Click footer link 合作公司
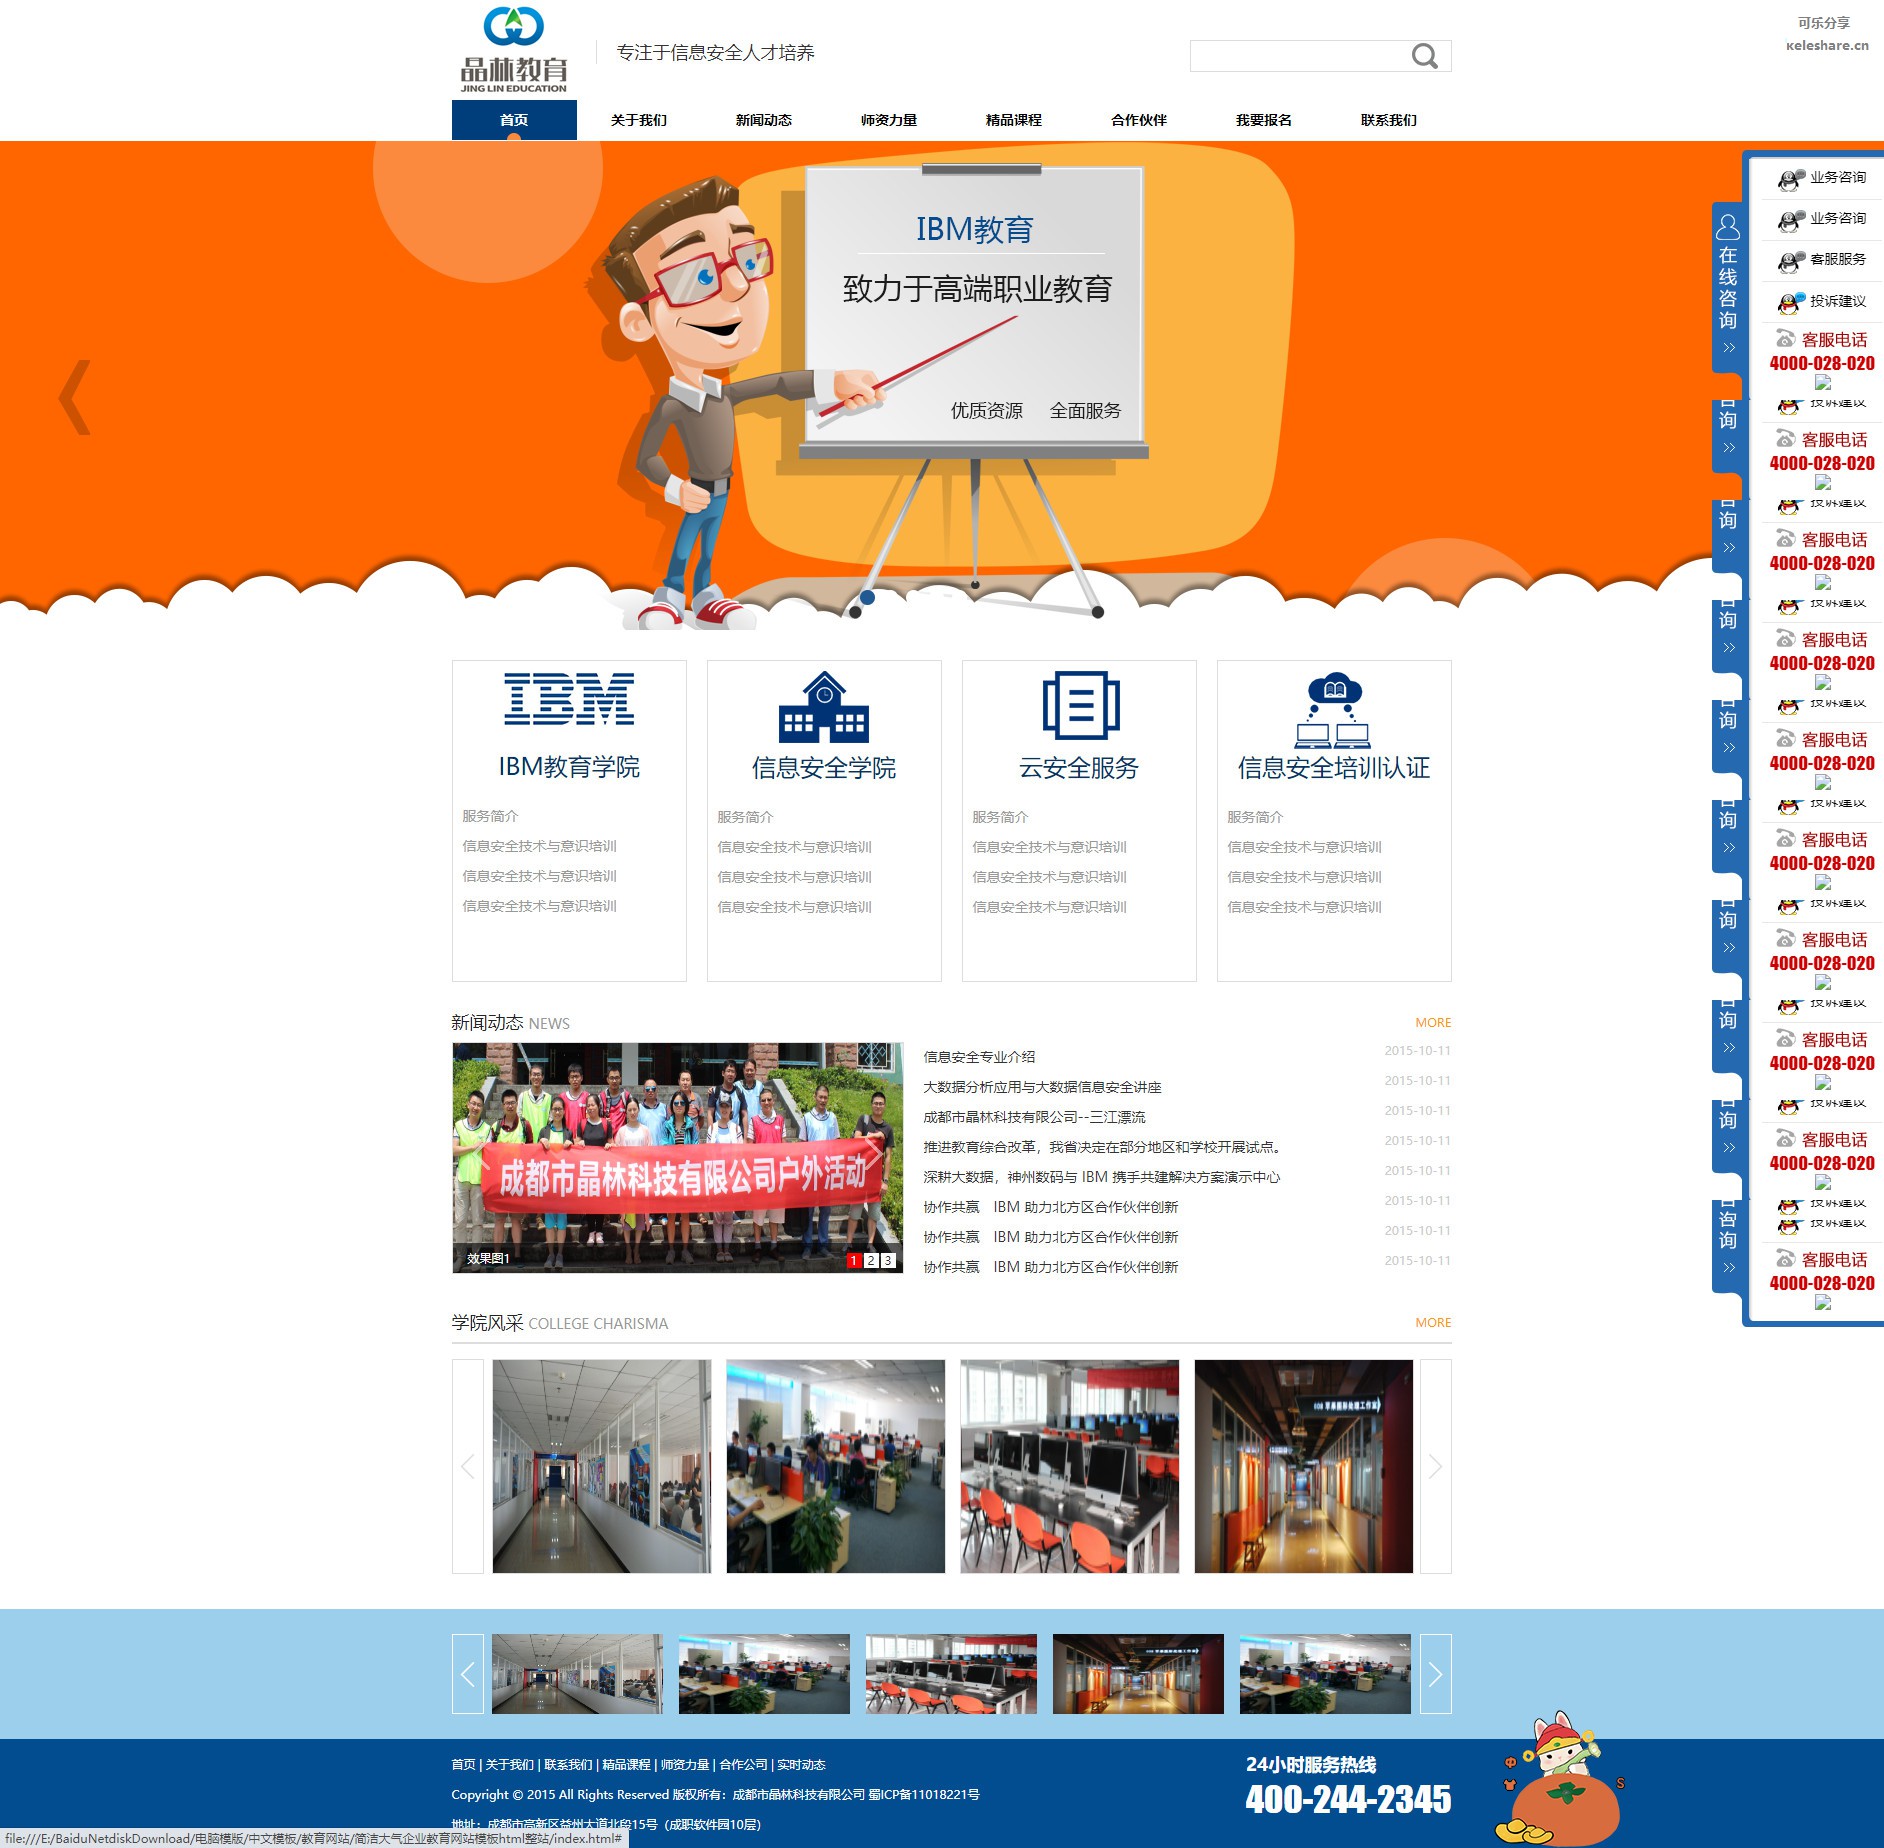 coord(743,1765)
